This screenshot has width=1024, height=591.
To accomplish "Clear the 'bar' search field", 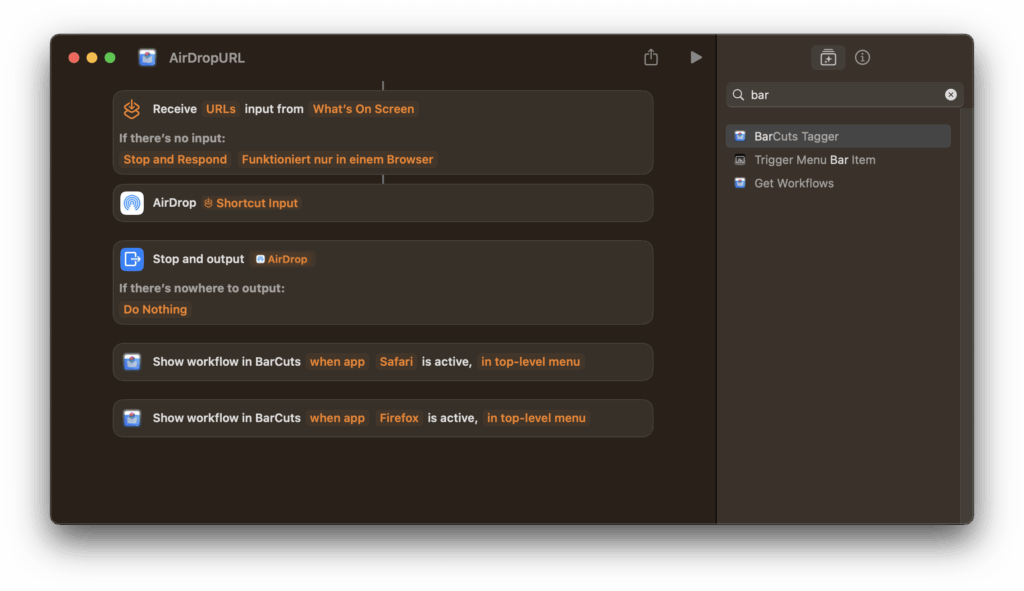I will [x=950, y=95].
